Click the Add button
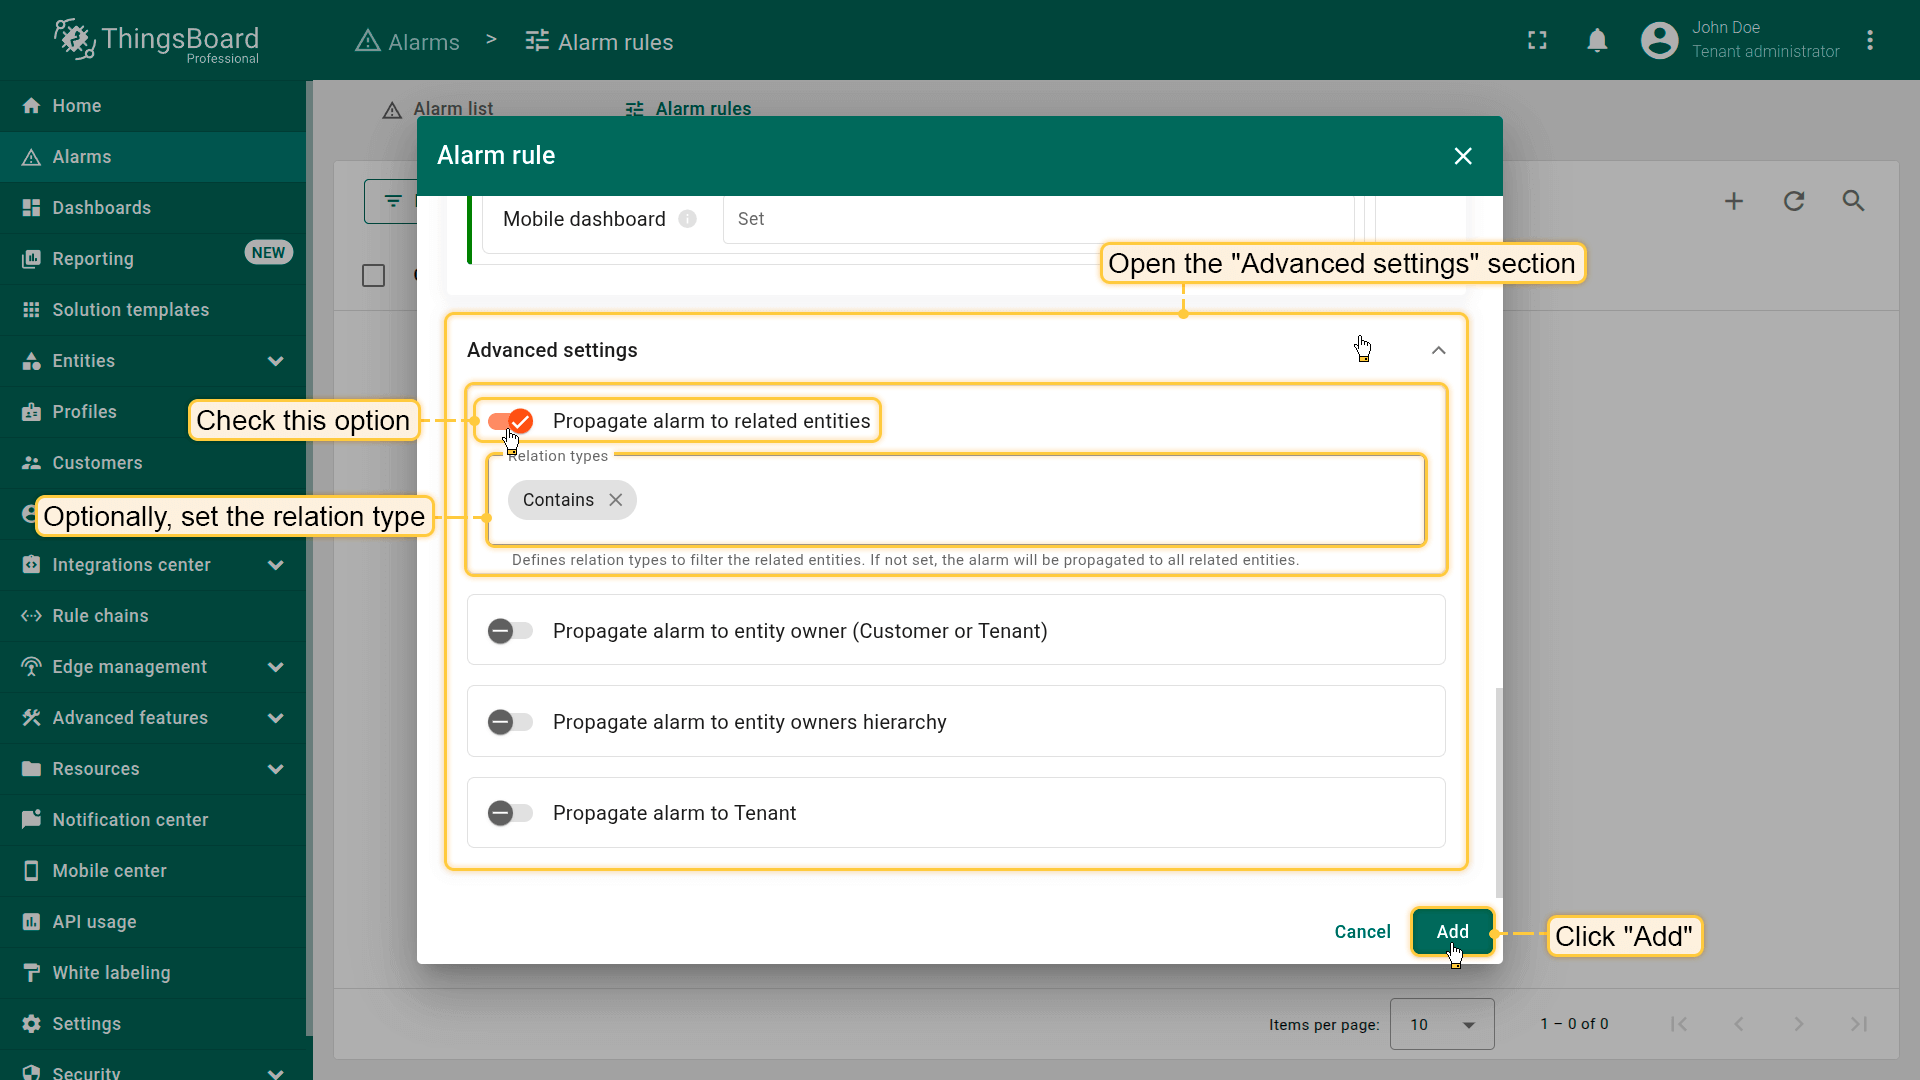1920x1080 pixels. [x=1452, y=932]
